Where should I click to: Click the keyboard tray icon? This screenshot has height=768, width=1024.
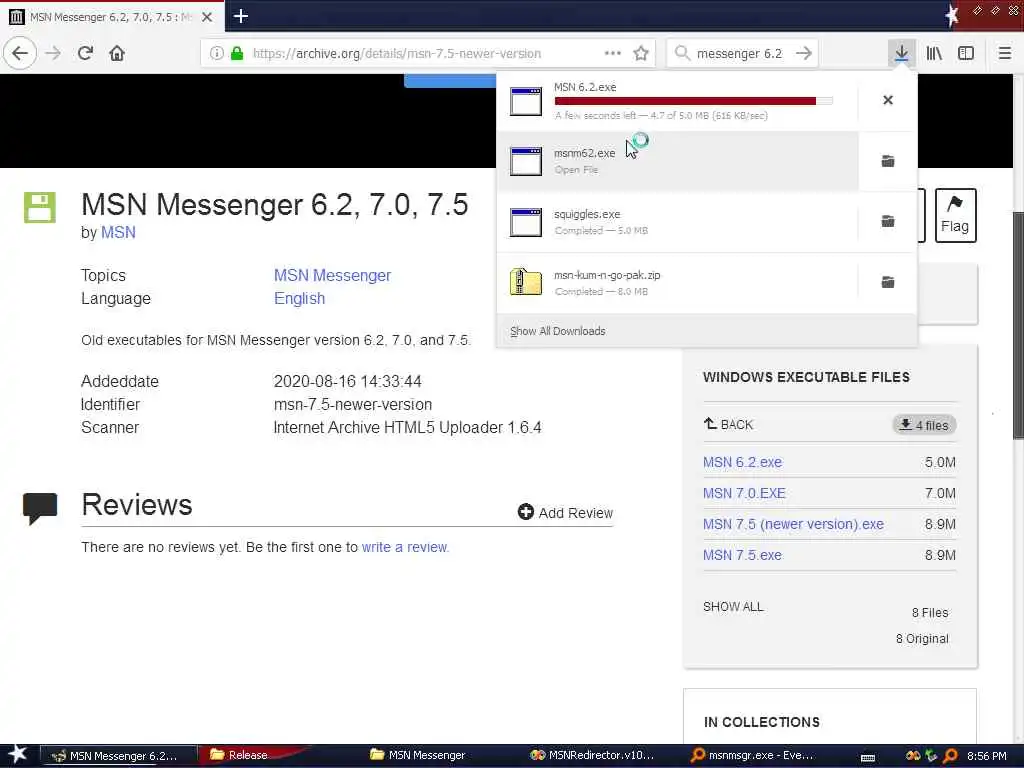[868, 757]
